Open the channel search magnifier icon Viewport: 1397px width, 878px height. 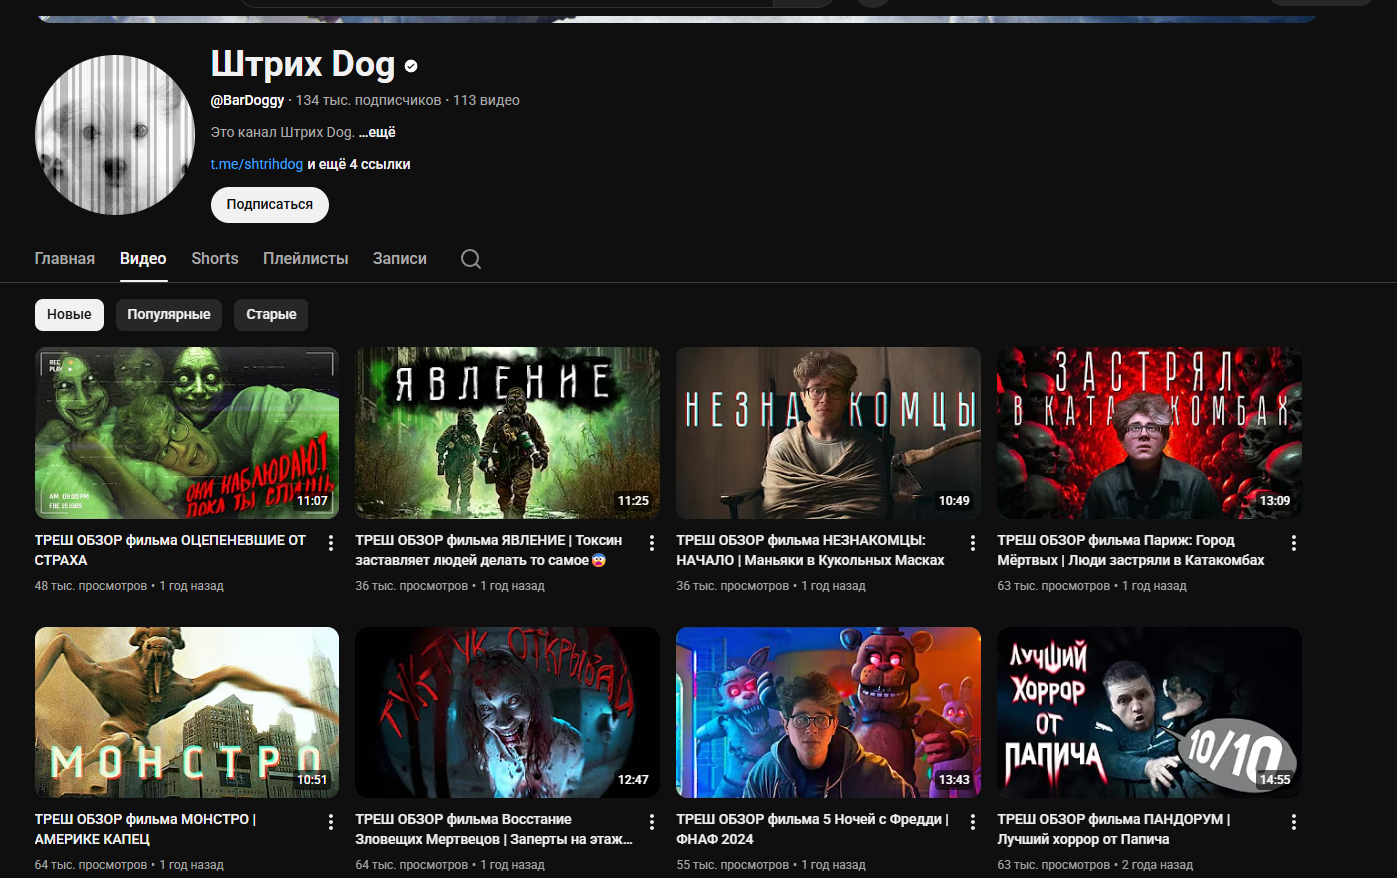[471, 259]
